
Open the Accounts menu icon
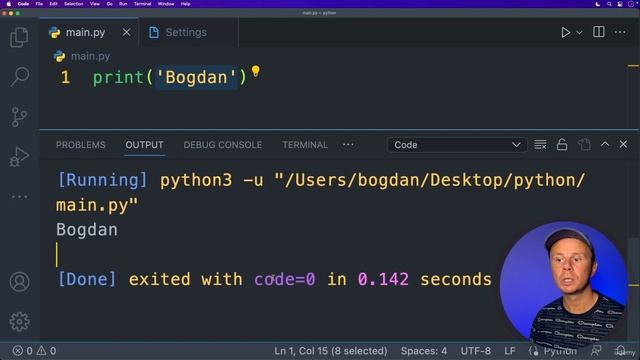coord(19,282)
